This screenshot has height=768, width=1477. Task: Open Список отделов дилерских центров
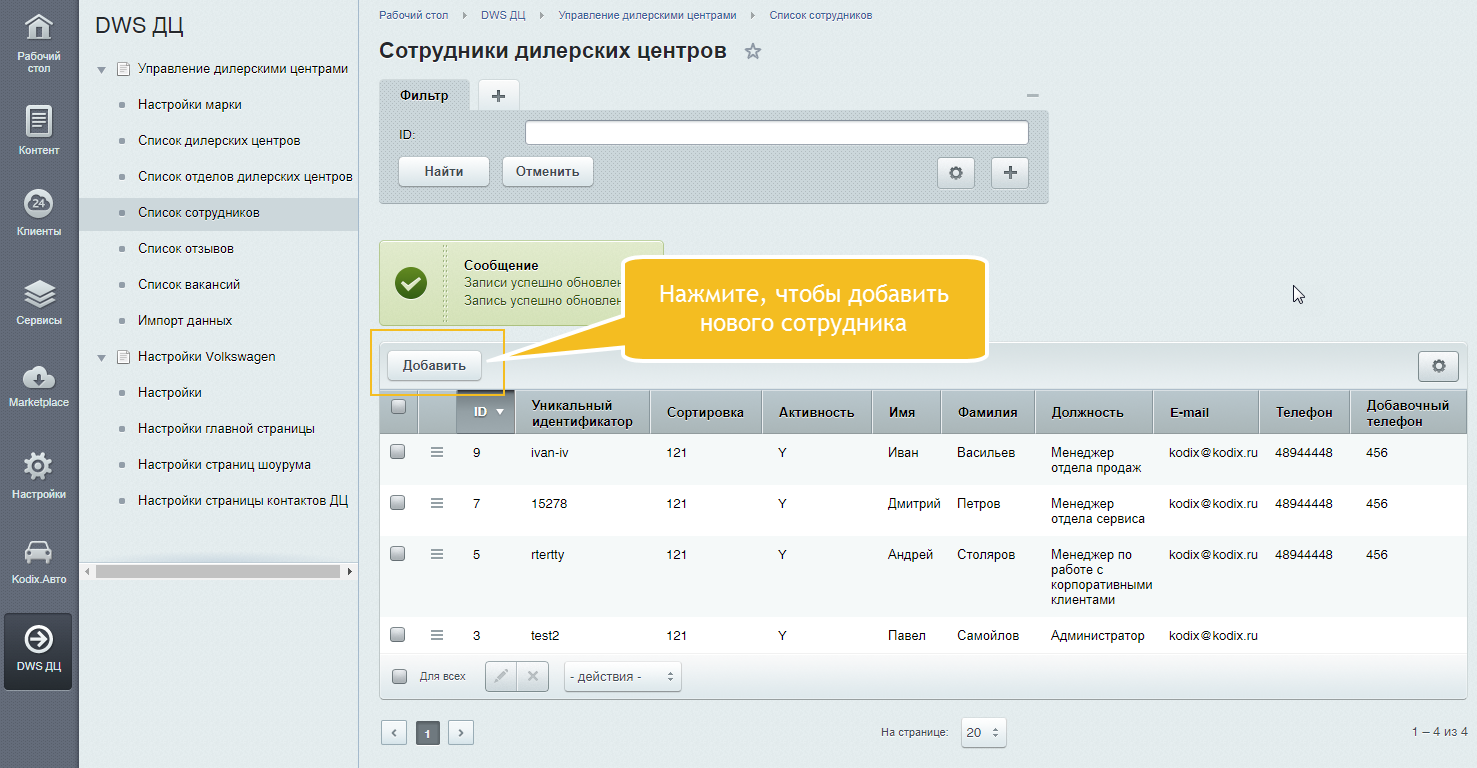245,177
